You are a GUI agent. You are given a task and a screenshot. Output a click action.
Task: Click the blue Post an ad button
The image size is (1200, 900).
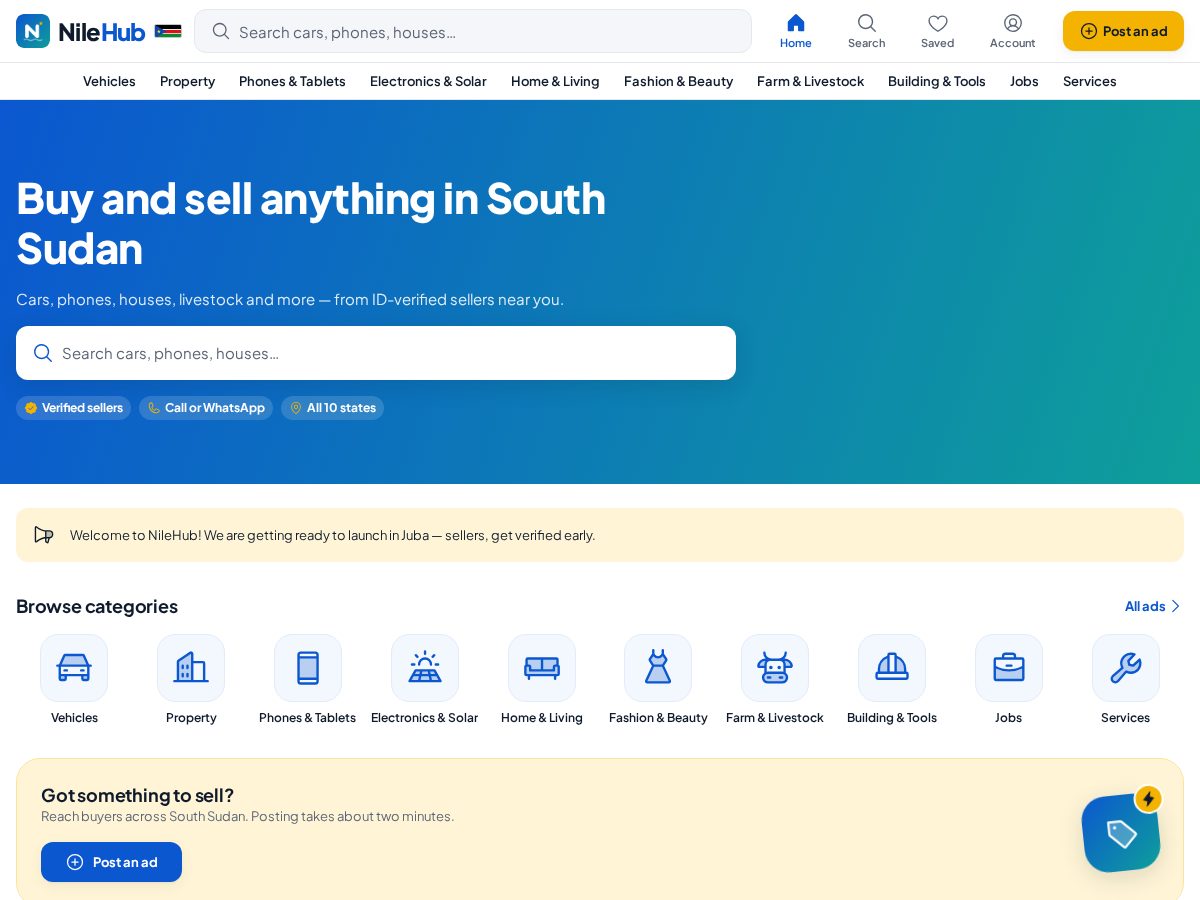(111, 862)
